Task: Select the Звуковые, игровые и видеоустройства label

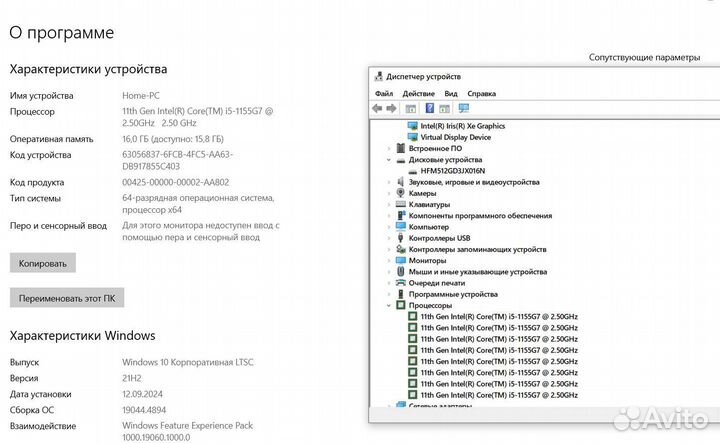Action: [x=474, y=182]
